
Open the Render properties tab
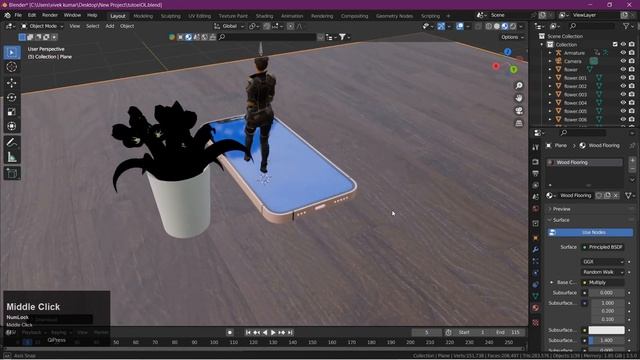[536, 162]
